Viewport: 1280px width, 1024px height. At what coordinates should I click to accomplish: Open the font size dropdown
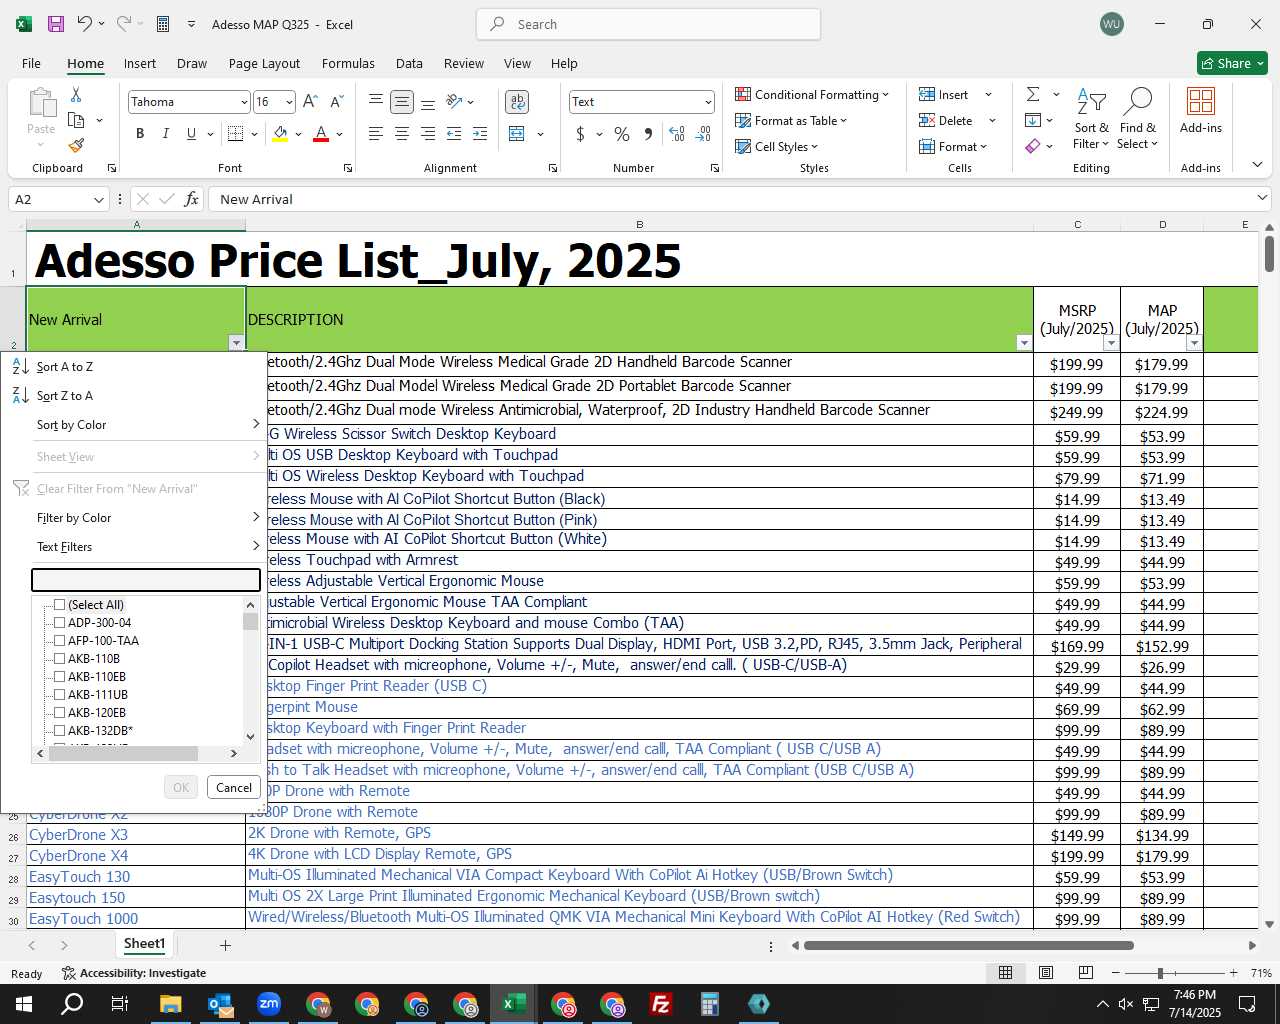(289, 102)
